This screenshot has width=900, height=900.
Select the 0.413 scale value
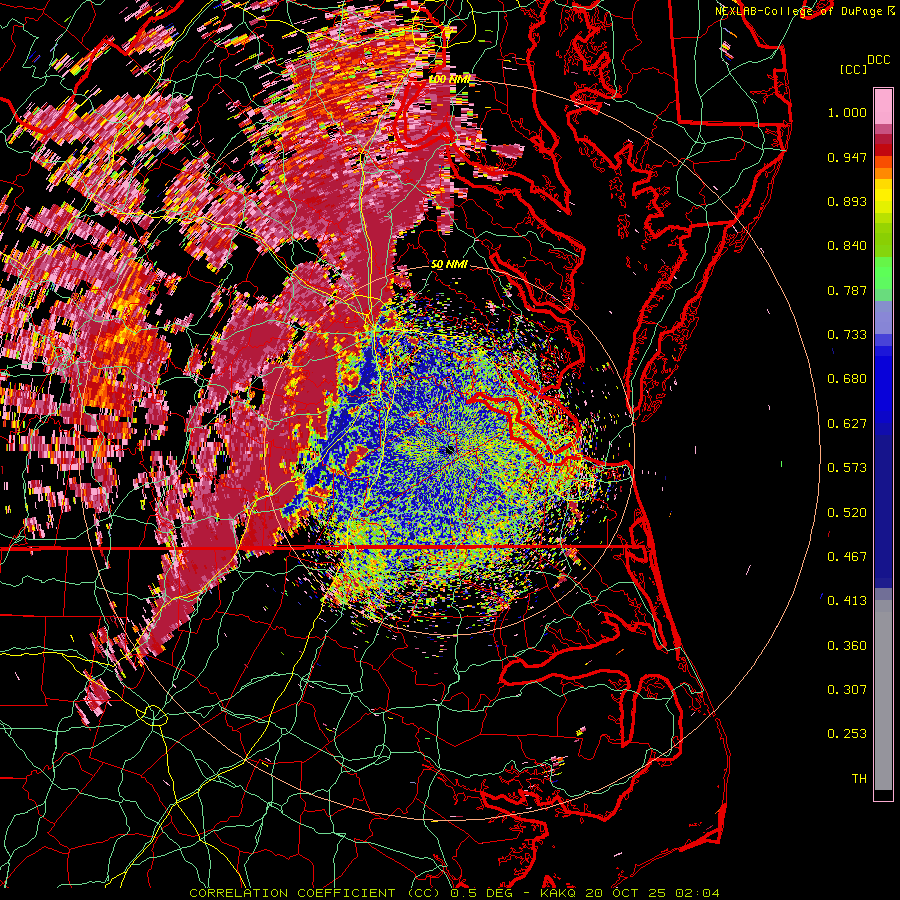(x=847, y=601)
